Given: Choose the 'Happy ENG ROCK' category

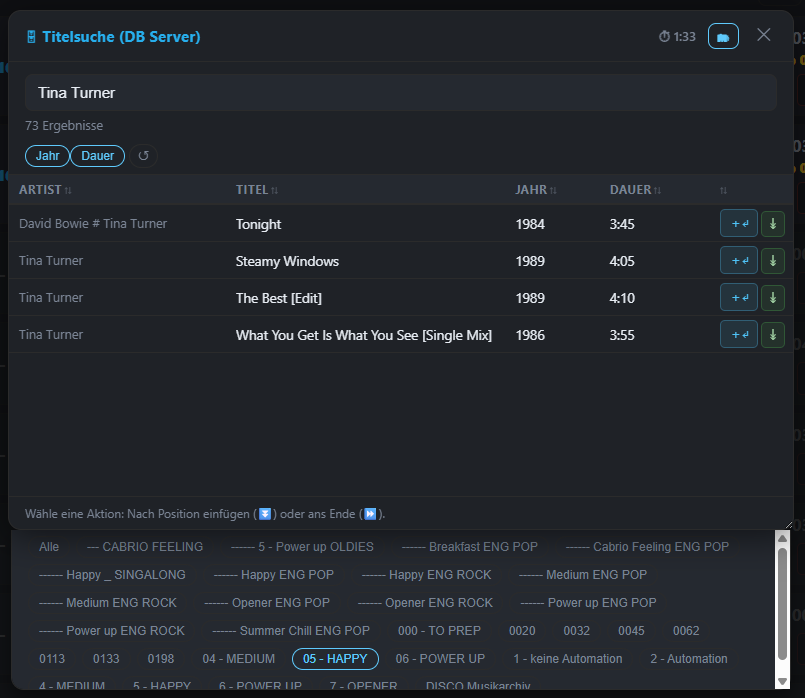Looking at the screenshot, I should click(426, 575).
